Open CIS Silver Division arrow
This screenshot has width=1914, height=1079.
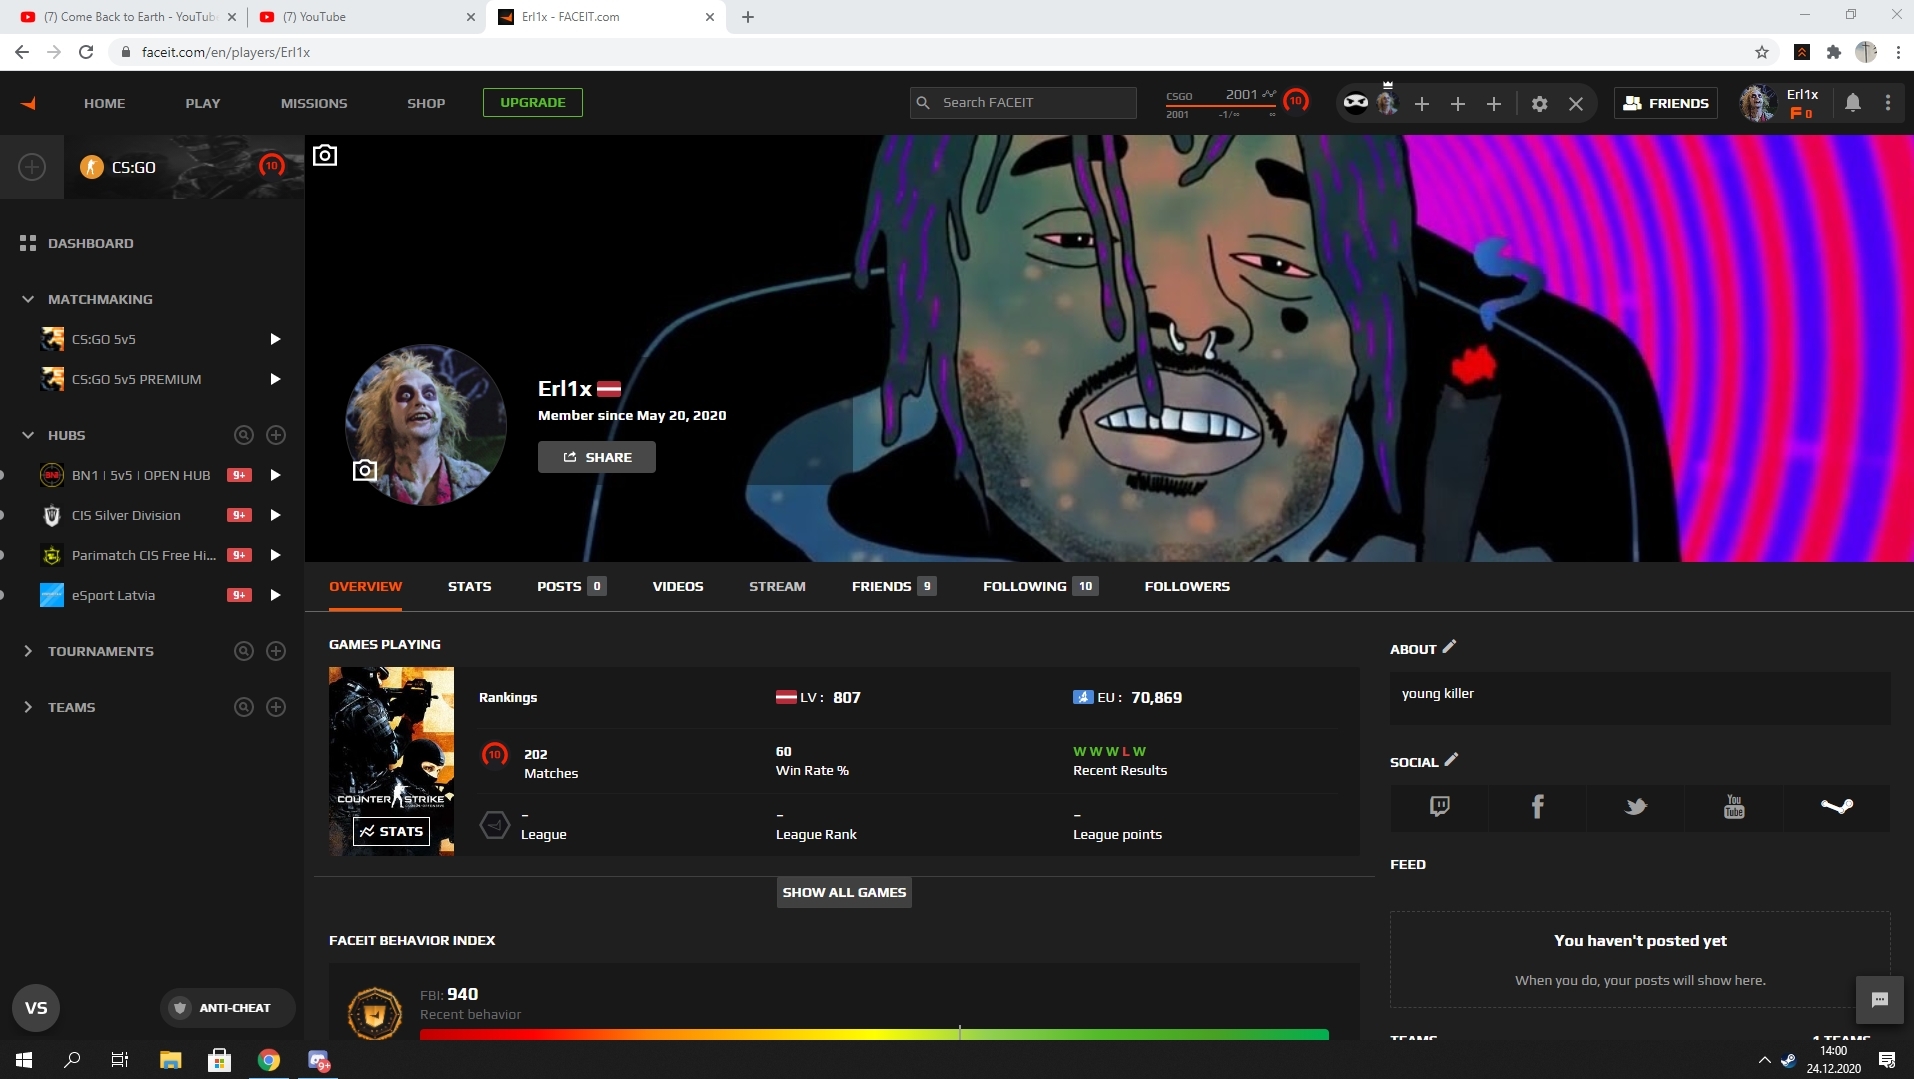(275, 515)
